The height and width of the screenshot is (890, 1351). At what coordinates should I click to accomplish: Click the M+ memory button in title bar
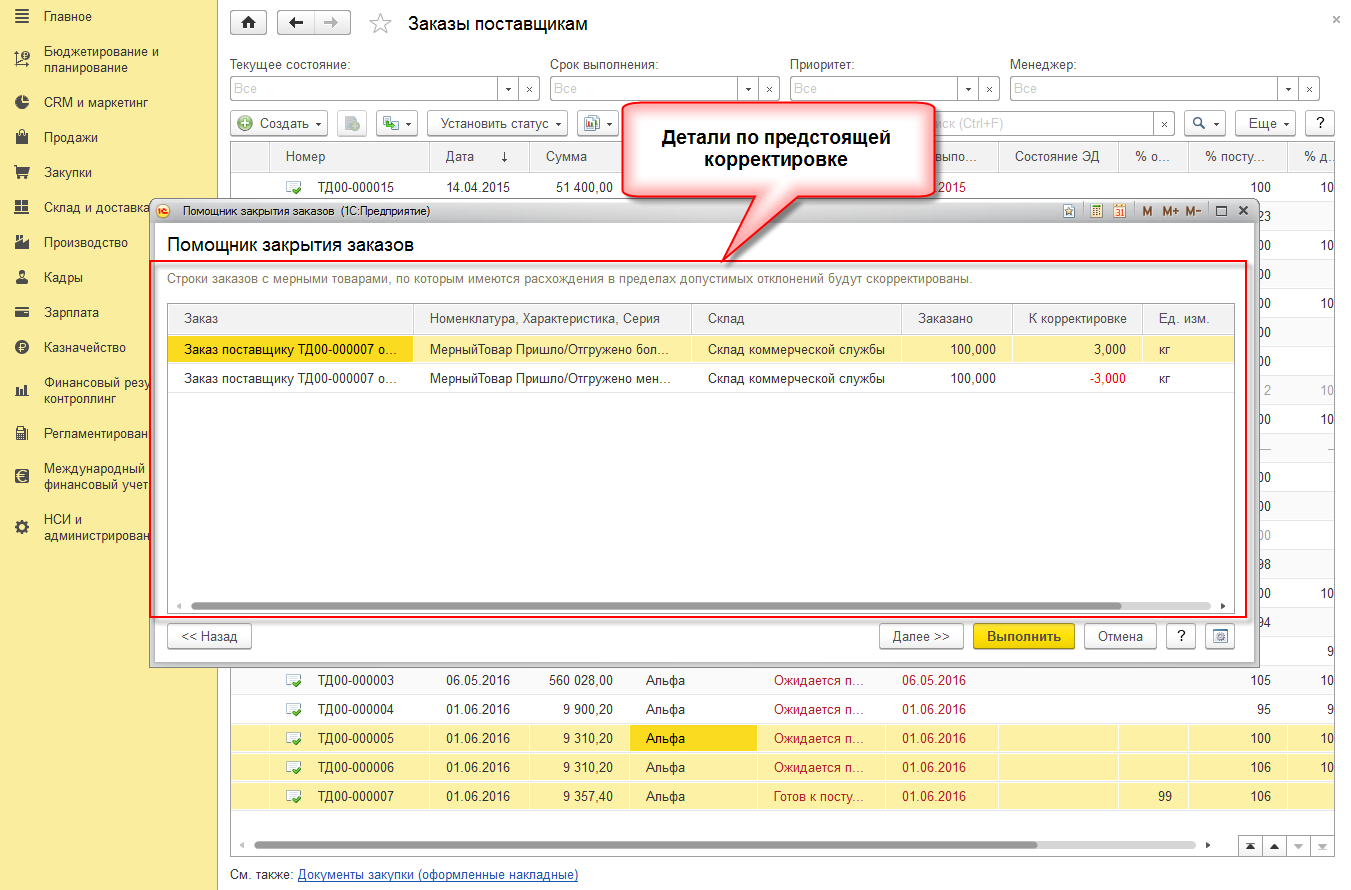tap(1170, 211)
